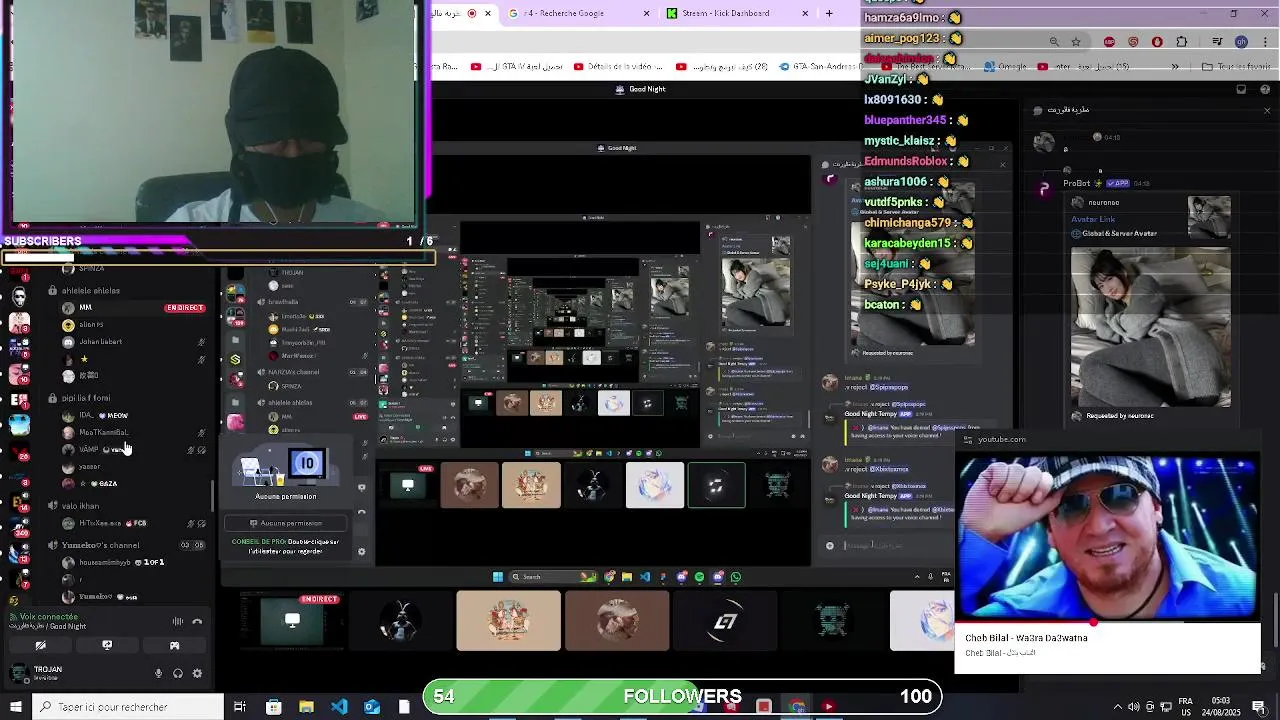
Task: Open the large avatar image from ProBot
Action: tap(1151, 327)
